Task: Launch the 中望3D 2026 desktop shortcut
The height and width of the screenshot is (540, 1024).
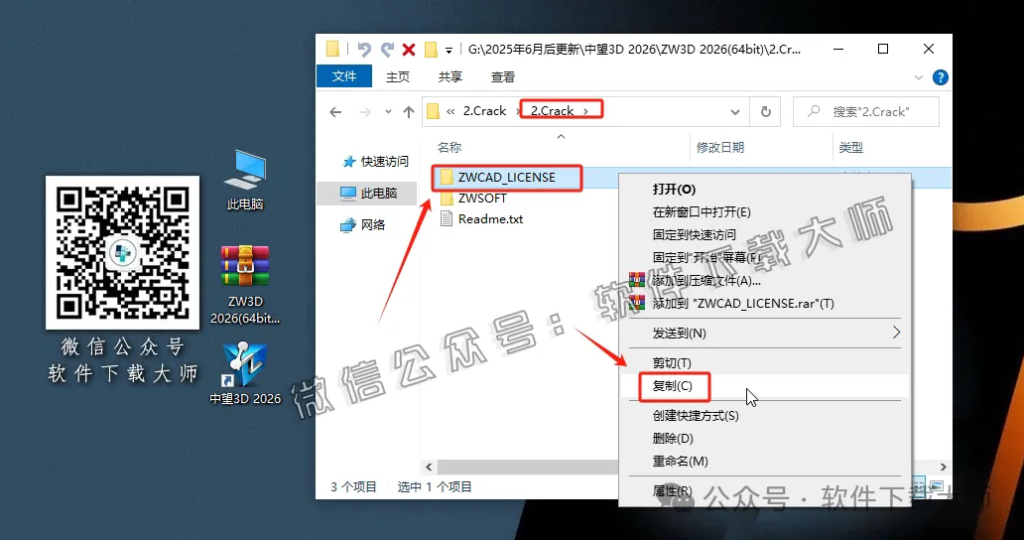Action: [245, 373]
